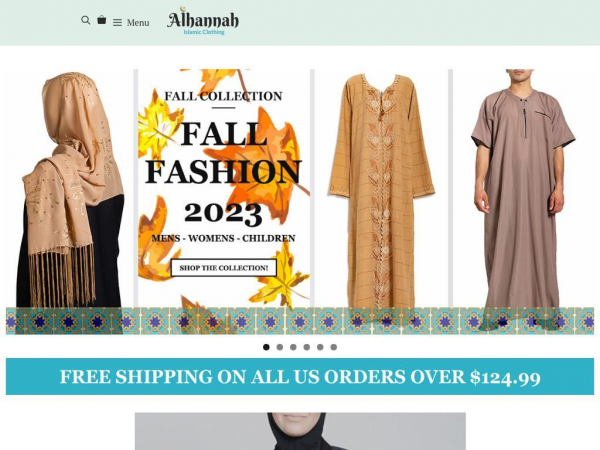Select the second carousel dot
The image size is (600, 450).
280,347
